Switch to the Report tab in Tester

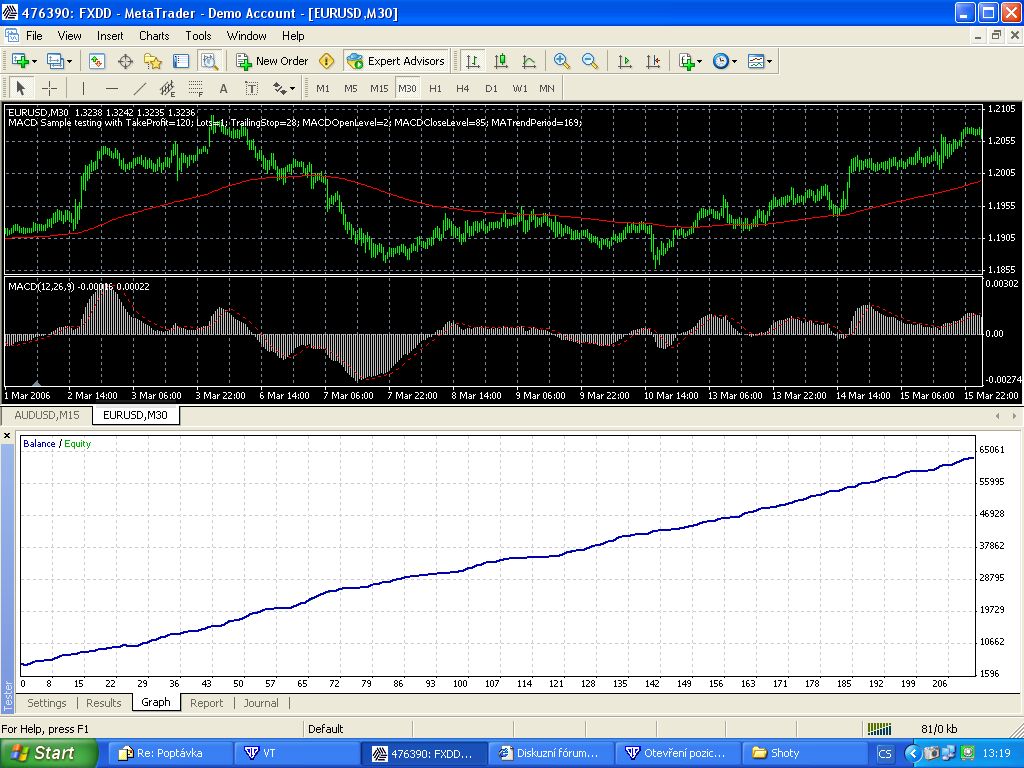coord(206,703)
